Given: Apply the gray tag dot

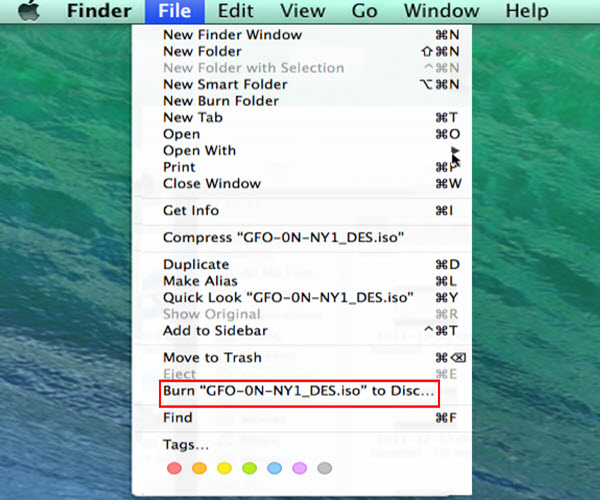Looking at the screenshot, I should [x=324, y=468].
